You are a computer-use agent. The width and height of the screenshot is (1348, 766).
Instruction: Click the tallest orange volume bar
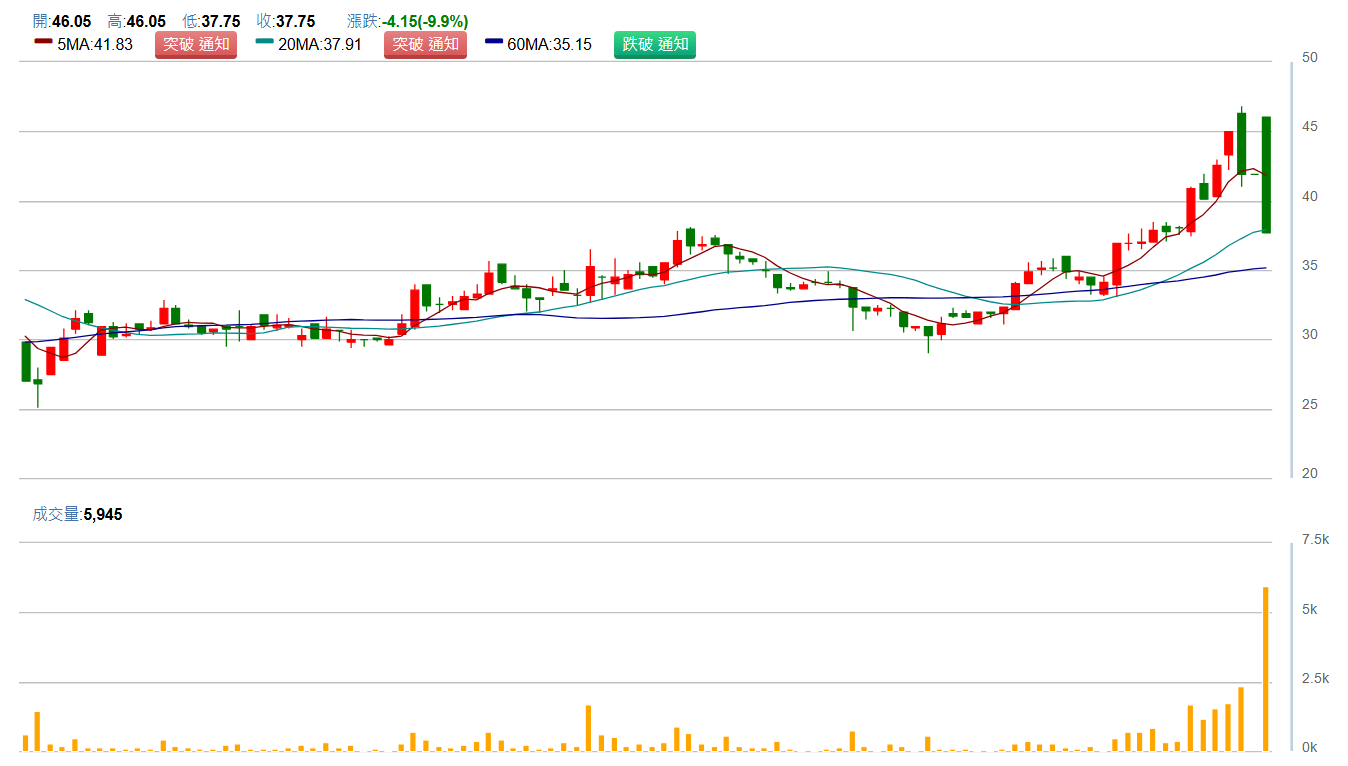pos(1266,668)
